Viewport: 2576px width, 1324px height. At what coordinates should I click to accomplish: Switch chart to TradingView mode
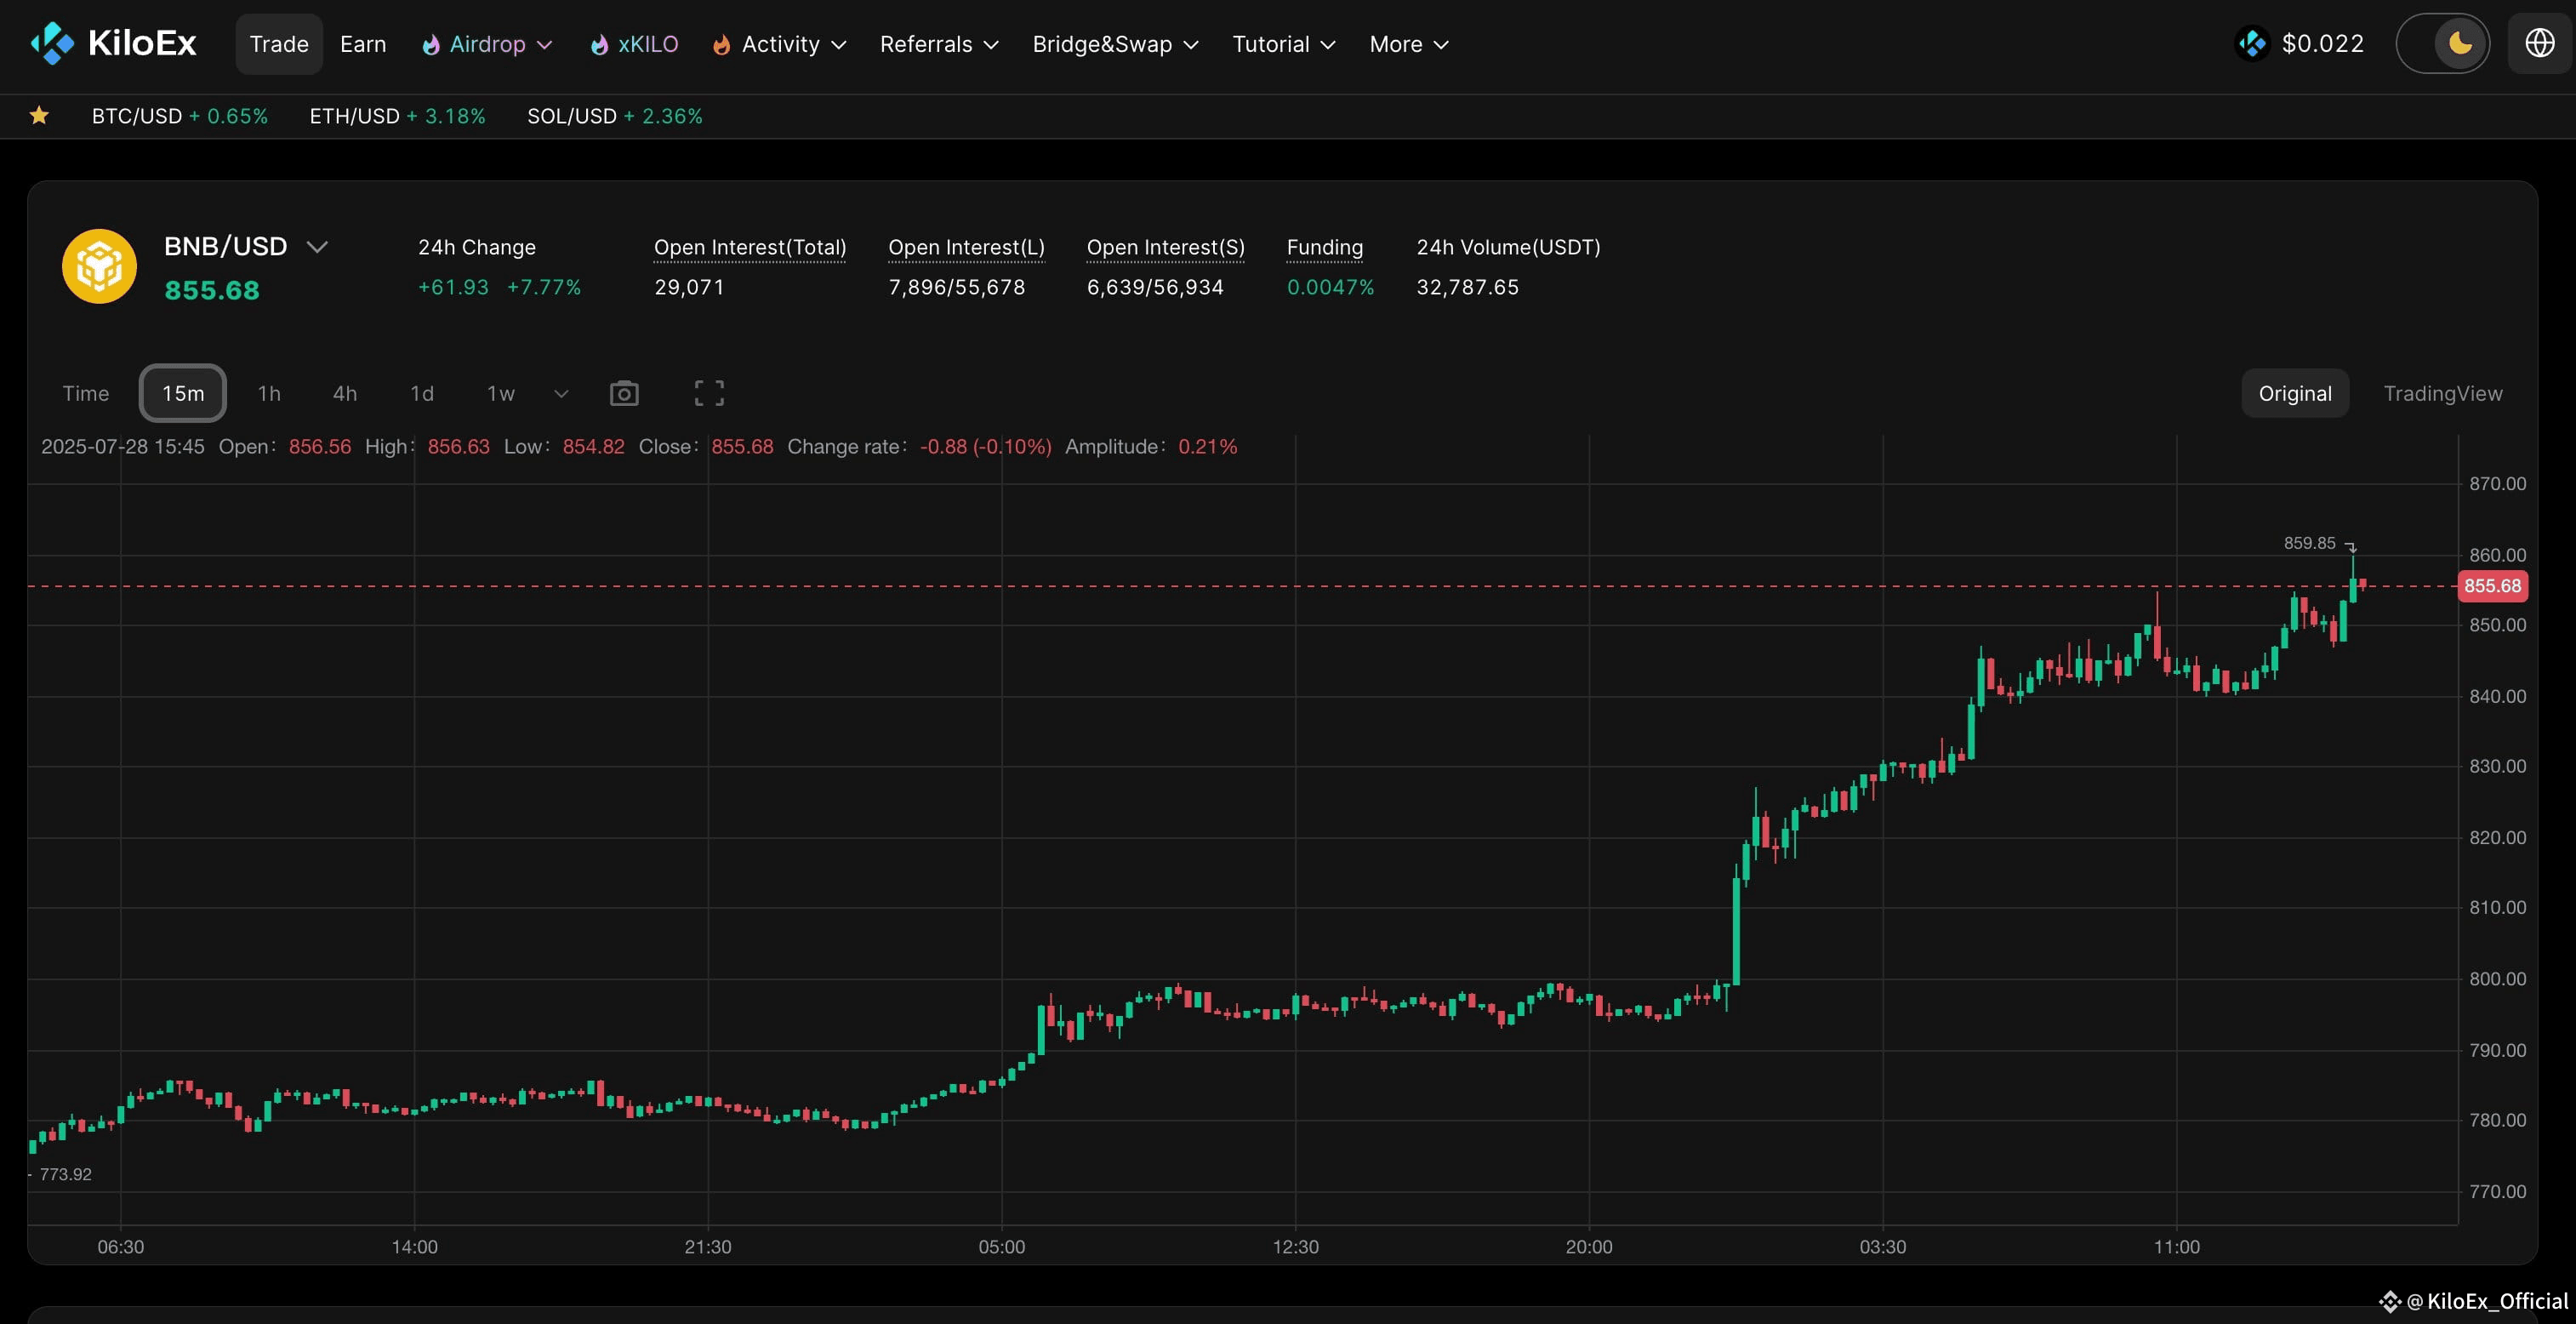click(2442, 393)
